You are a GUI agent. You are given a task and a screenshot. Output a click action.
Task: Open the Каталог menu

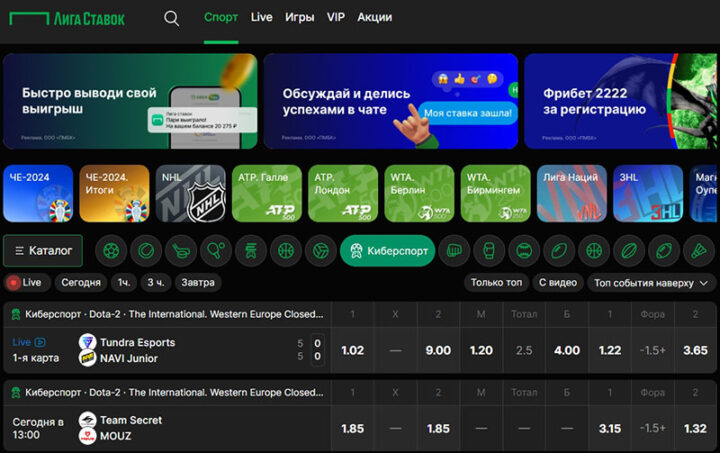coord(43,251)
